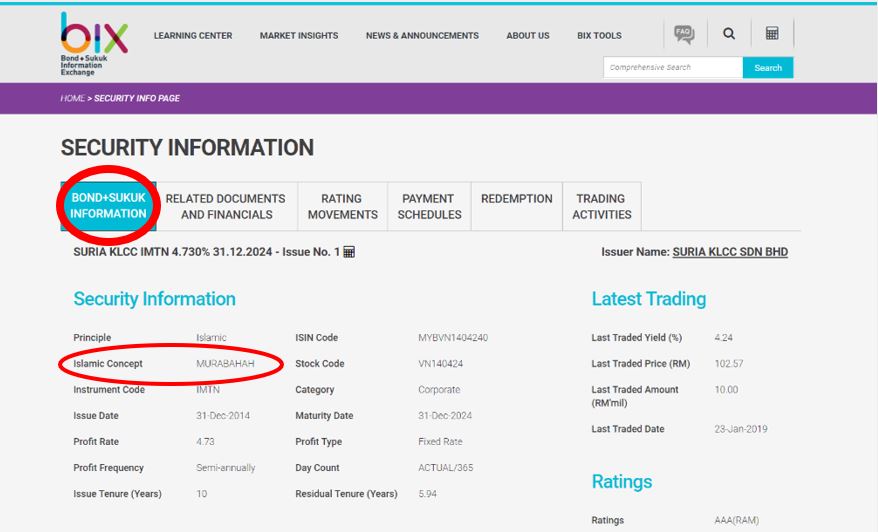Select Residual Tenure value 5.94

[427, 494]
